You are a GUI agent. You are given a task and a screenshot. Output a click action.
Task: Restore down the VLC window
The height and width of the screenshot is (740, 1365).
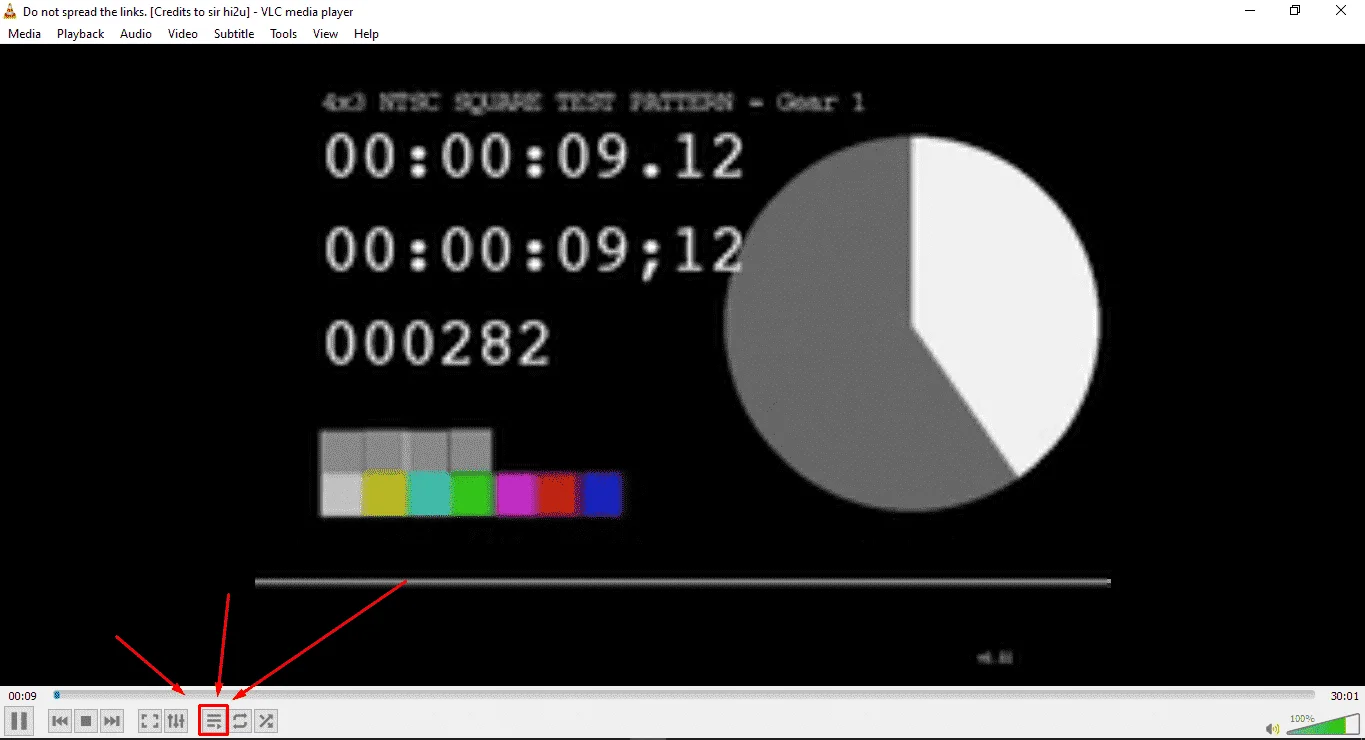pos(1295,11)
